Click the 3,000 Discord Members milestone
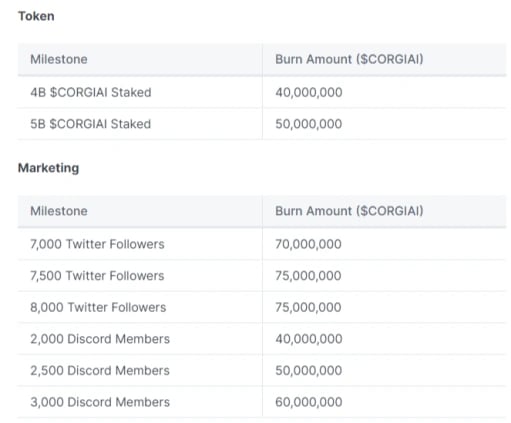511x423 pixels. [100, 402]
